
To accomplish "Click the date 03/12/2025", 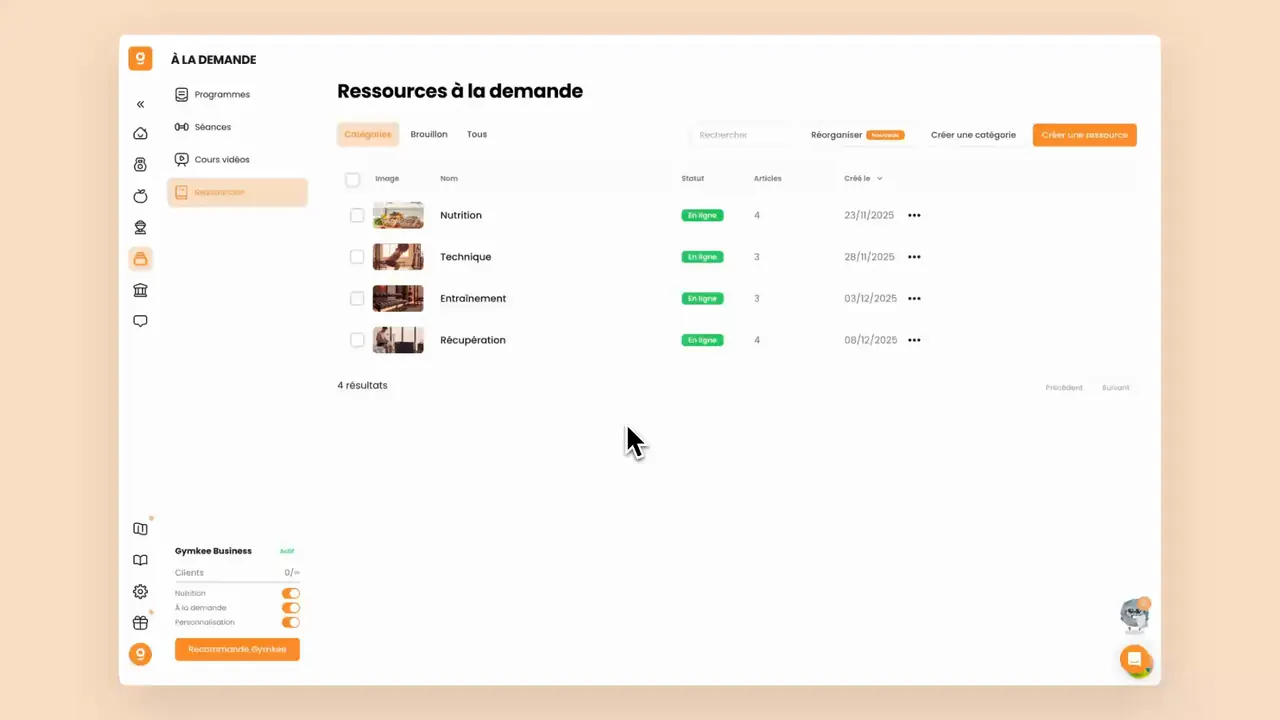I will pos(870,298).
